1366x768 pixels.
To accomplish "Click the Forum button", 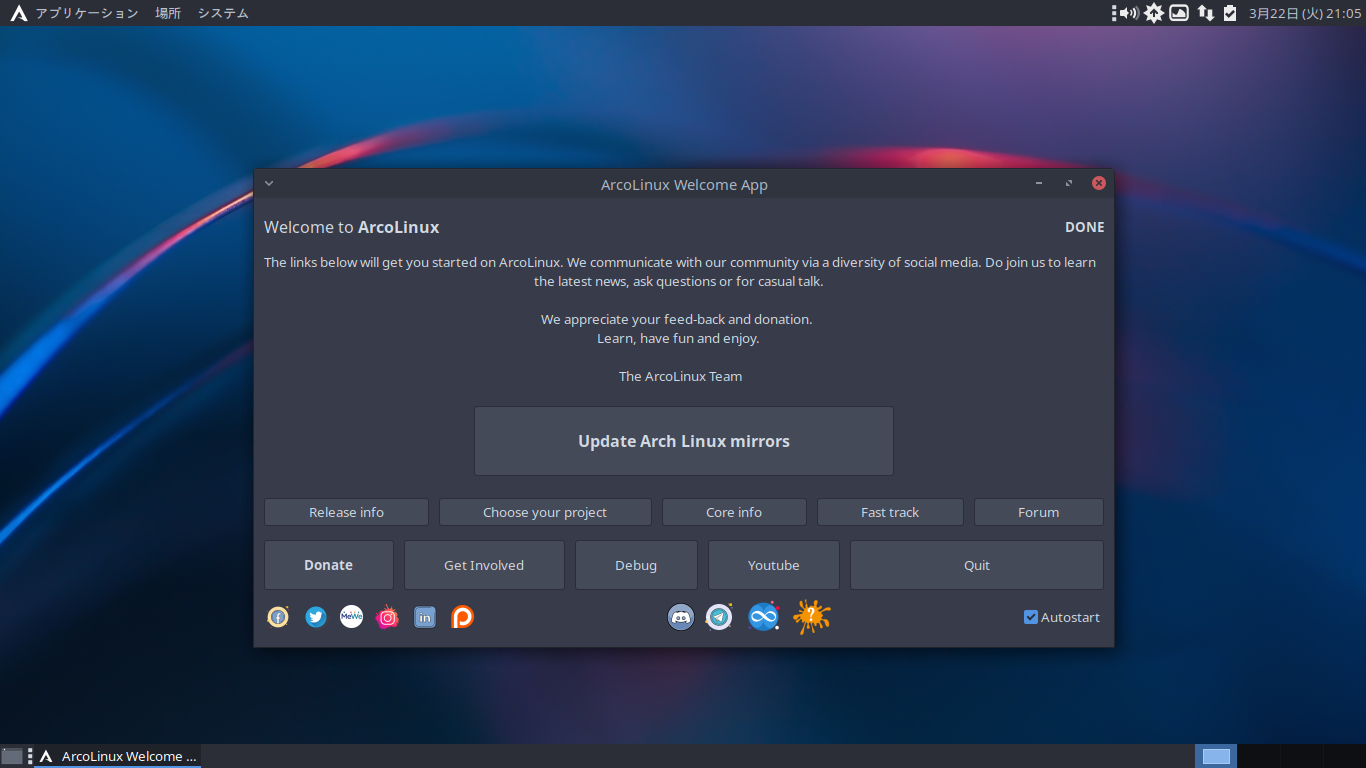I will pos(1039,512).
